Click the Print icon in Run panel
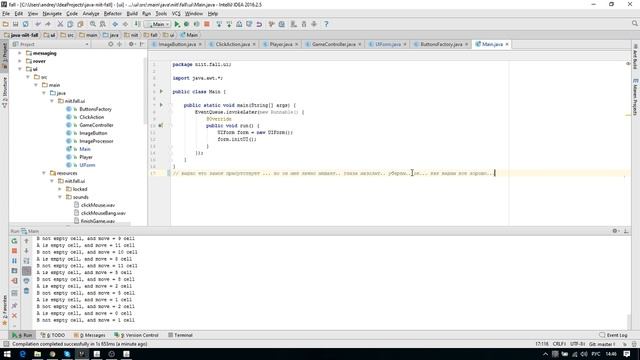640x360 pixels. pyautogui.click(x=27, y=281)
